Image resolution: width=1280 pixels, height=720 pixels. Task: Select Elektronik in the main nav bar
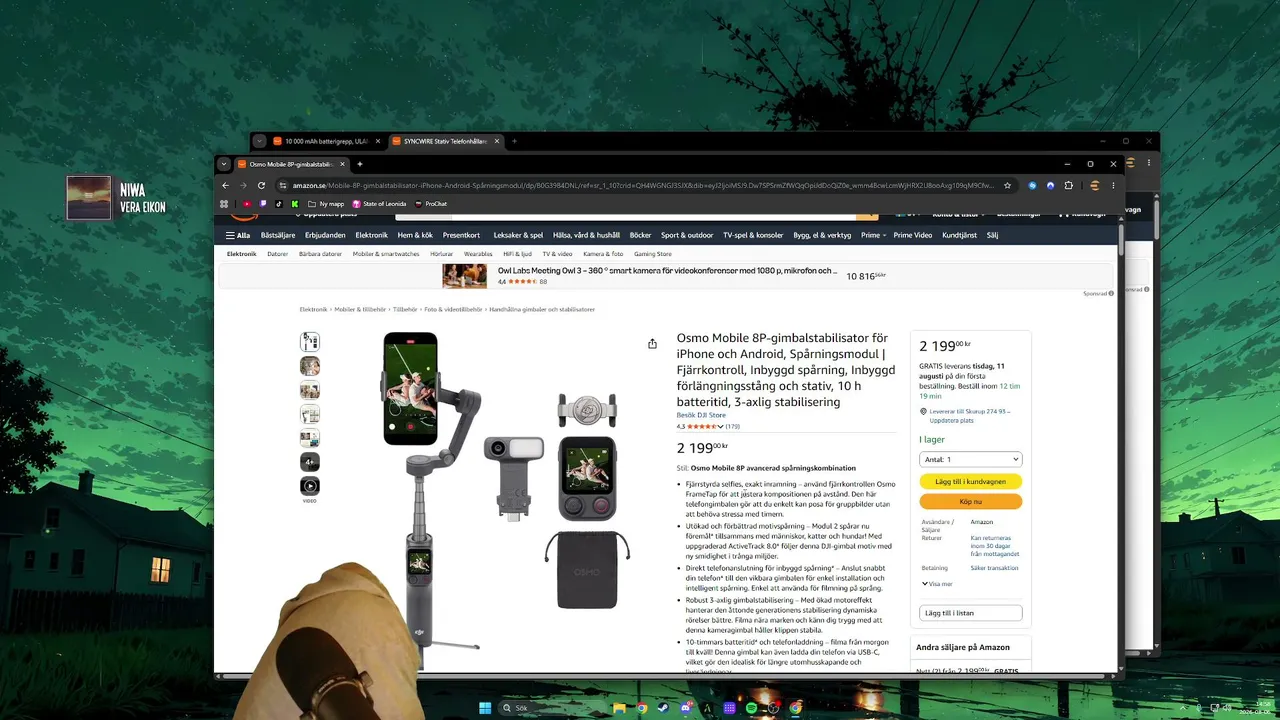(x=371, y=235)
